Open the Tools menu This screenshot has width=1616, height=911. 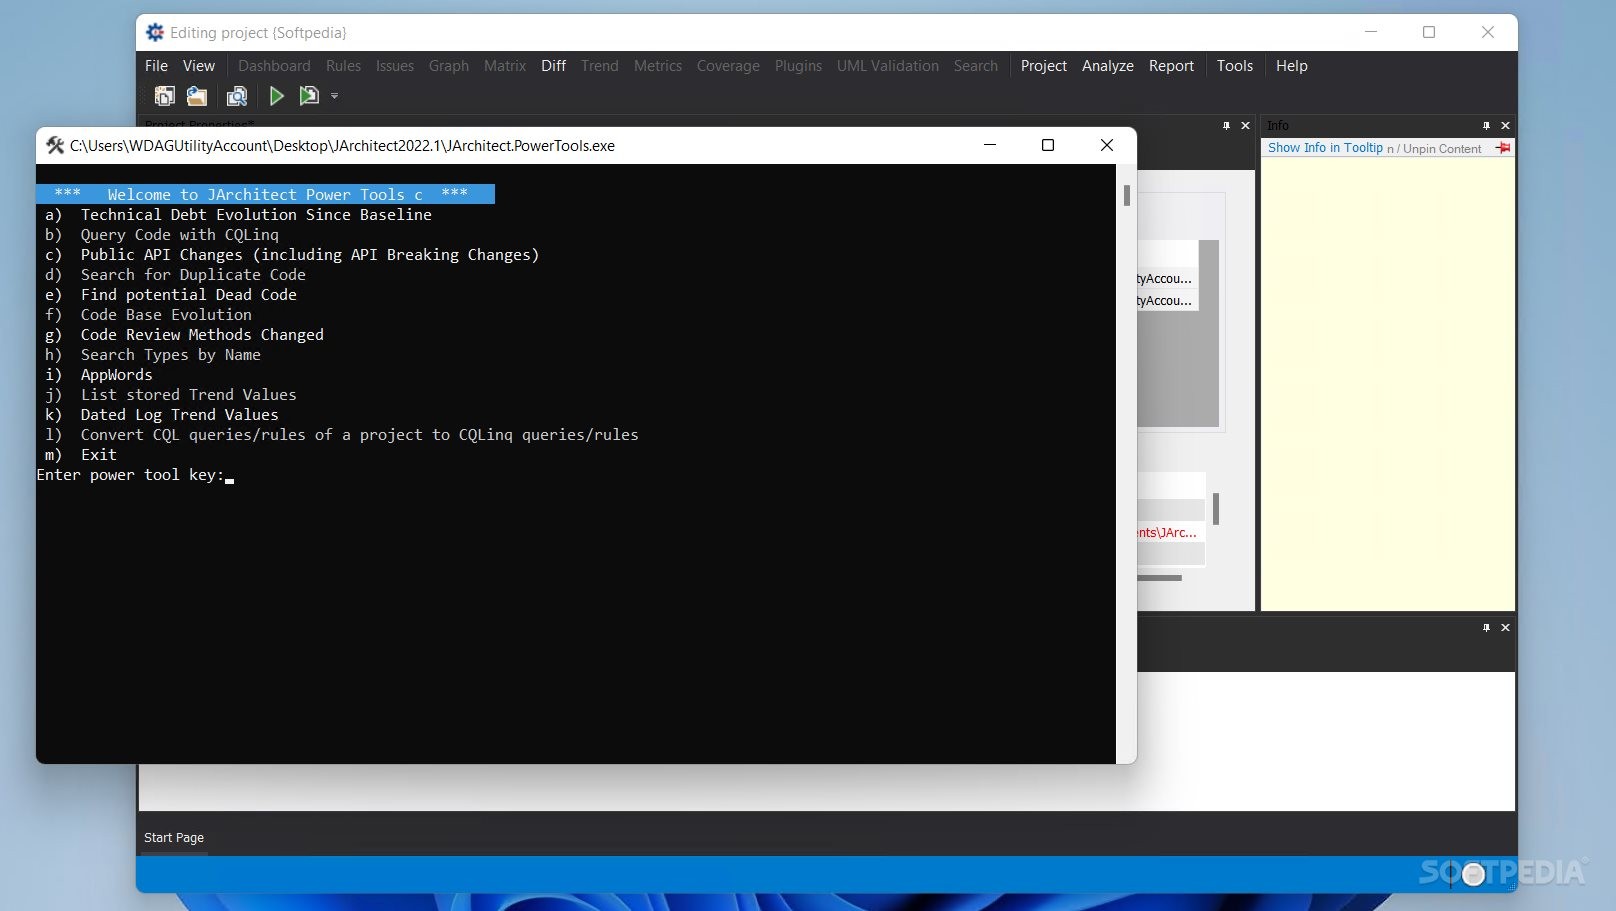1235,66
